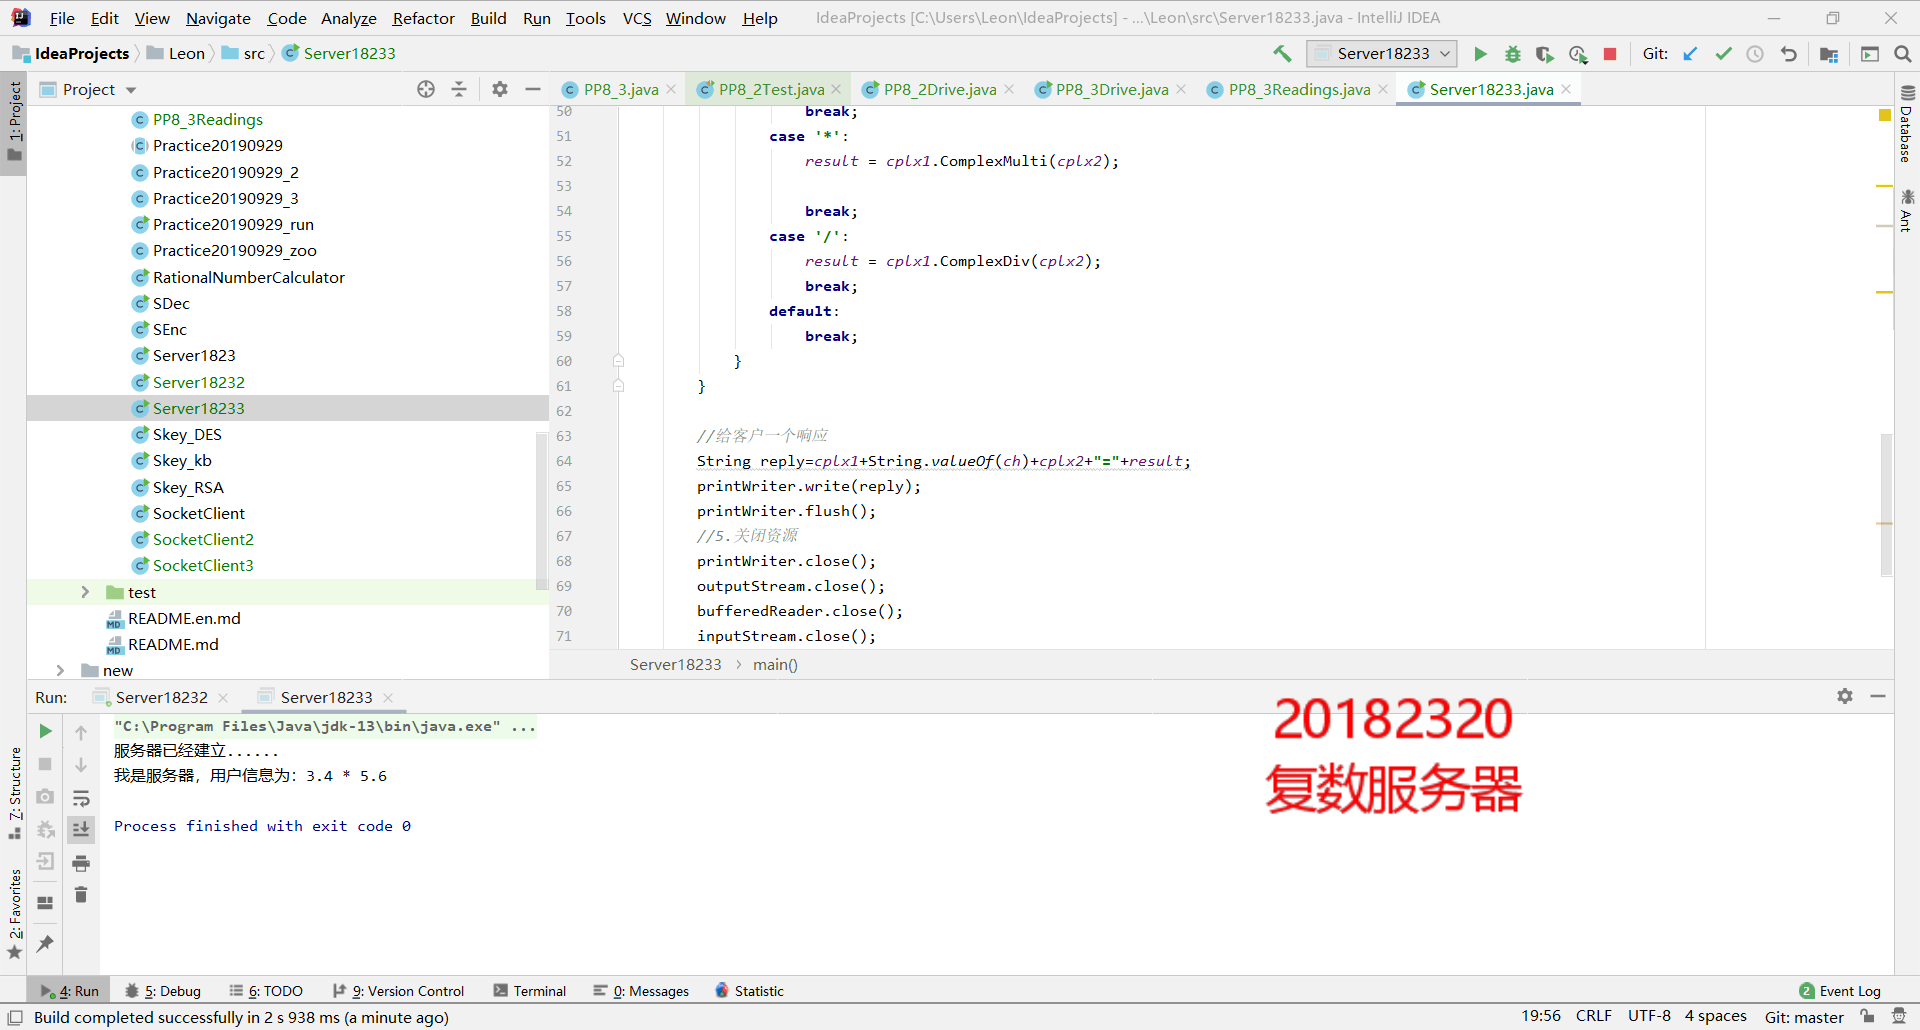1920x1030 pixels.
Task: Collapse all in Project panel
Action: [459, 89]
